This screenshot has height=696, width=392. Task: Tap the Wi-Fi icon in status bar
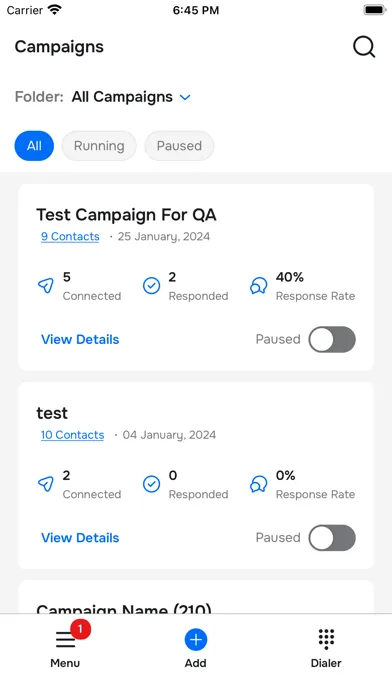pyautogui.click(x=55, y=10)
